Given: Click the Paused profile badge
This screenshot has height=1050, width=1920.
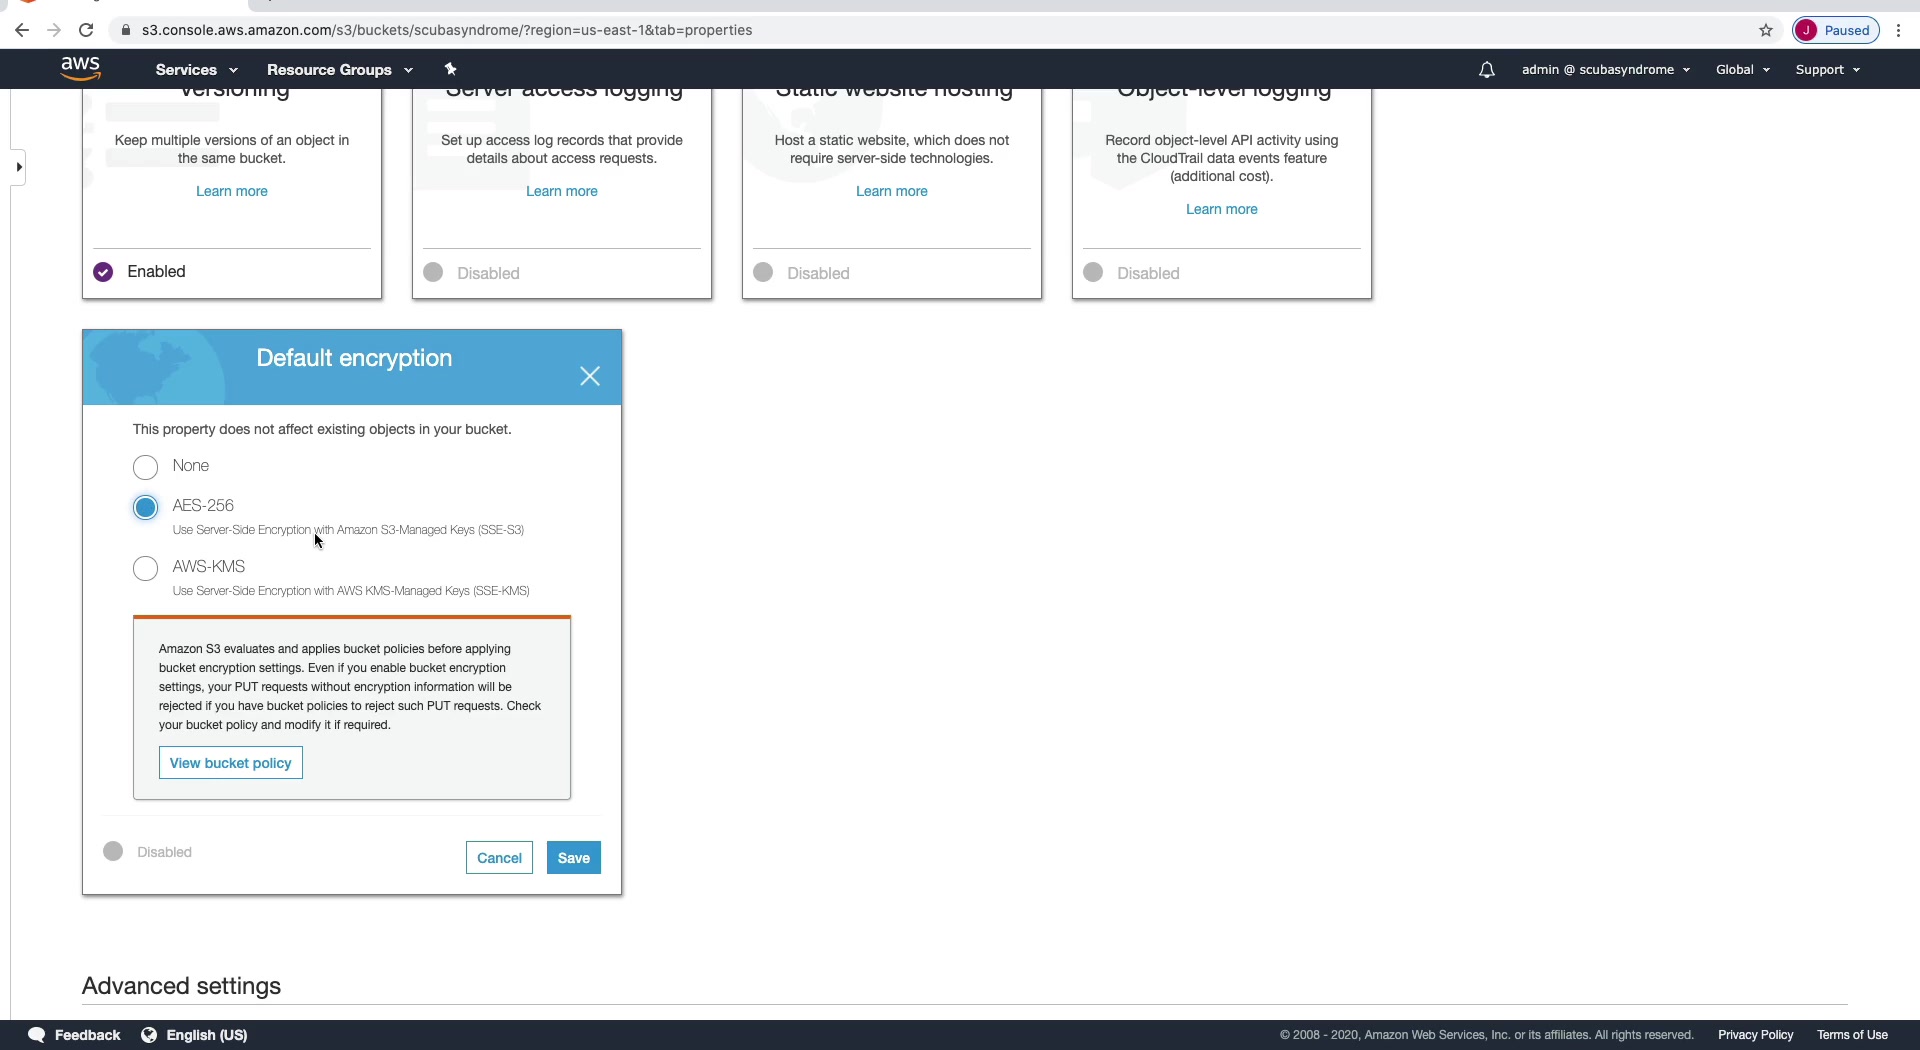Looking at the screenshot, I should coord(1836,30).
